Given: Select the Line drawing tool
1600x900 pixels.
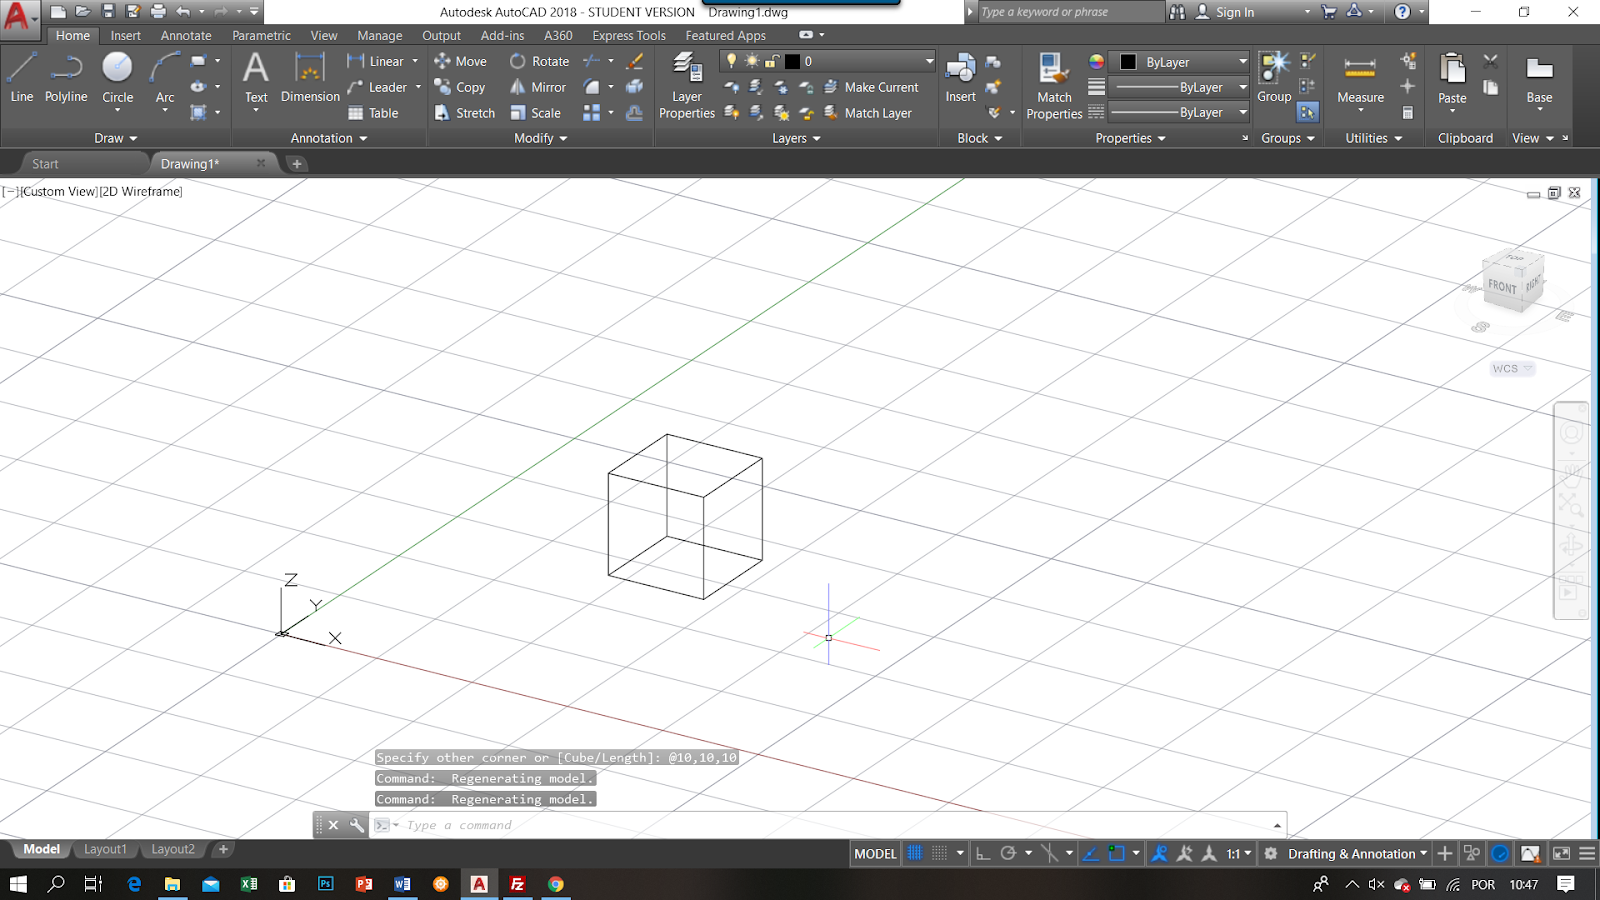Looking at the screenshot, I should (x=22, y=77).
